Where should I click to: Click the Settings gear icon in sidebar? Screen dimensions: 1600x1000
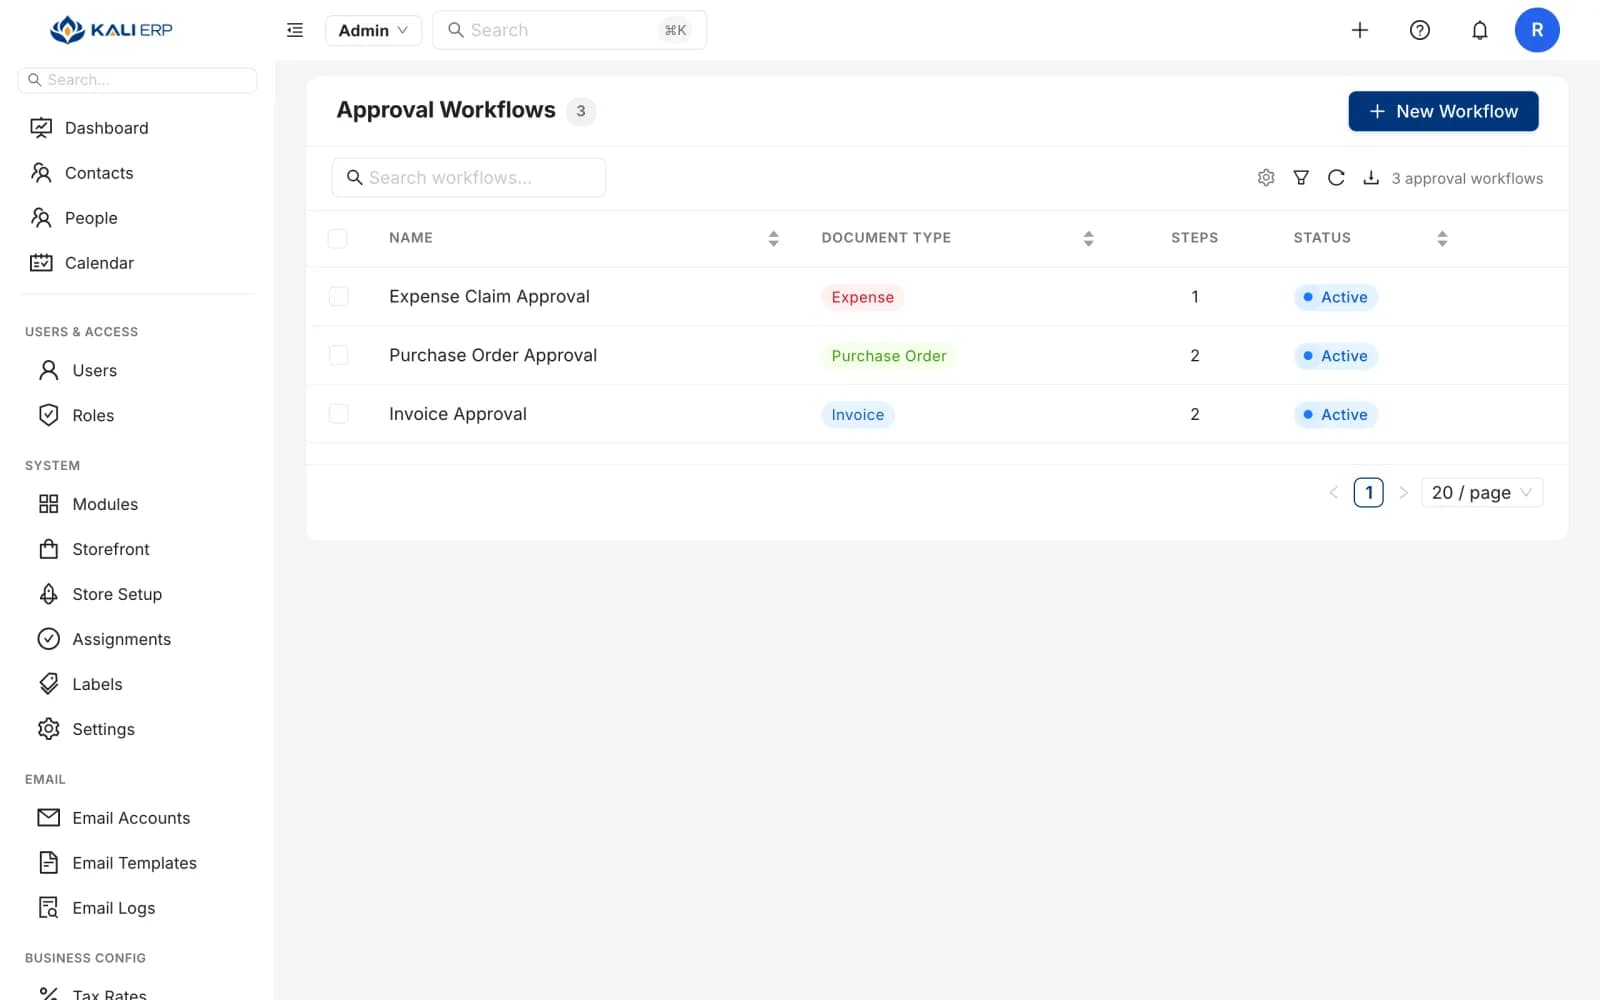point(48,729)
